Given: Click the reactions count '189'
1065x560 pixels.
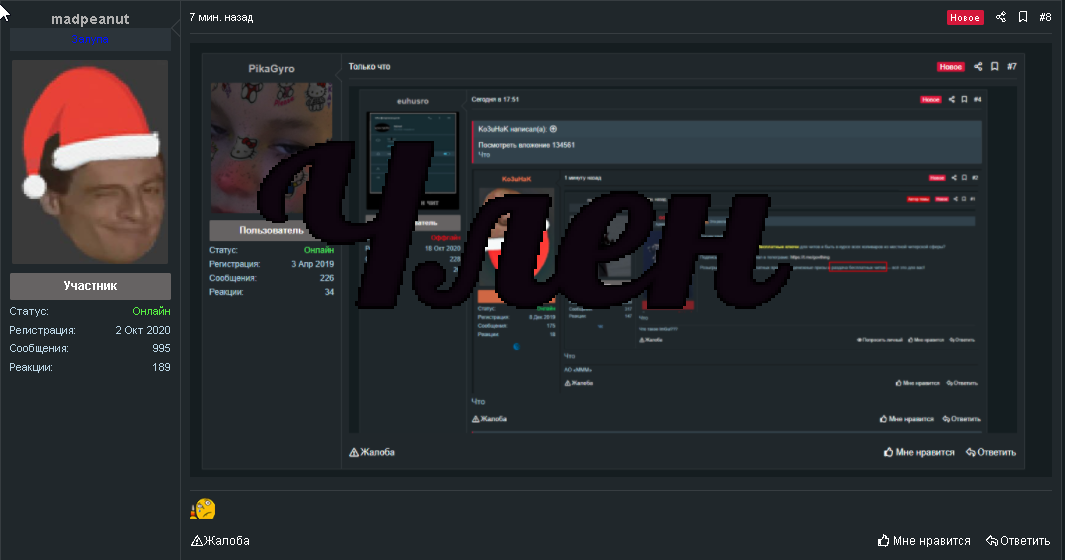Looking at the screenshot, I should [x=162, y=367].
